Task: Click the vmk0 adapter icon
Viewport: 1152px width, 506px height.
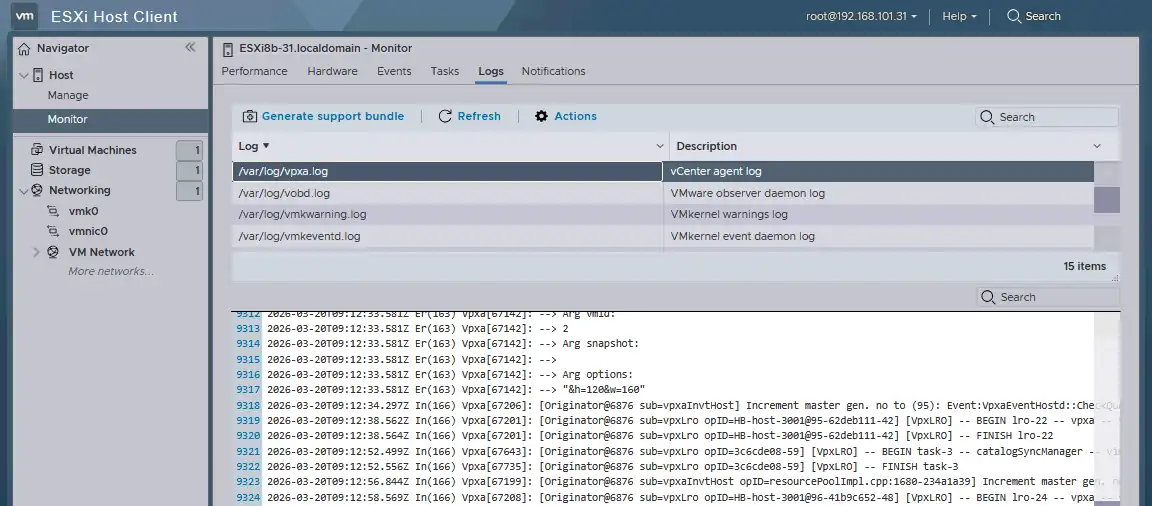Action: 53,211
